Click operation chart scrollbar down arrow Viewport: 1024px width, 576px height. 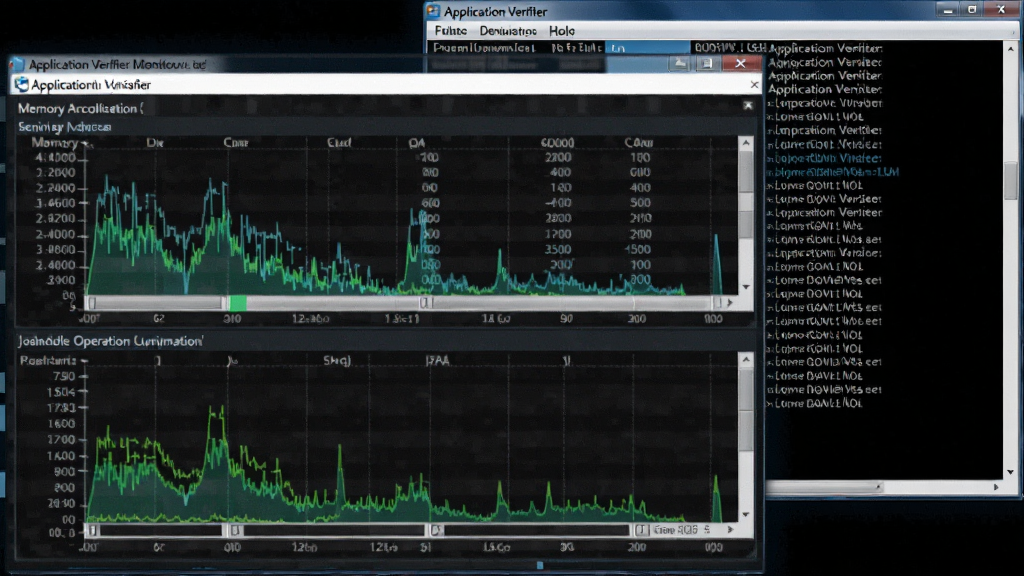(x=746, y=515)
